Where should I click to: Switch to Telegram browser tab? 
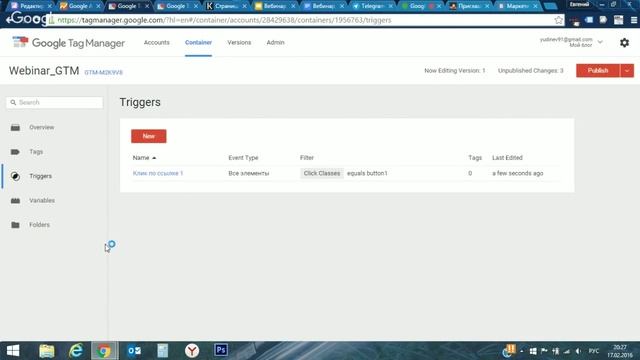371,6
